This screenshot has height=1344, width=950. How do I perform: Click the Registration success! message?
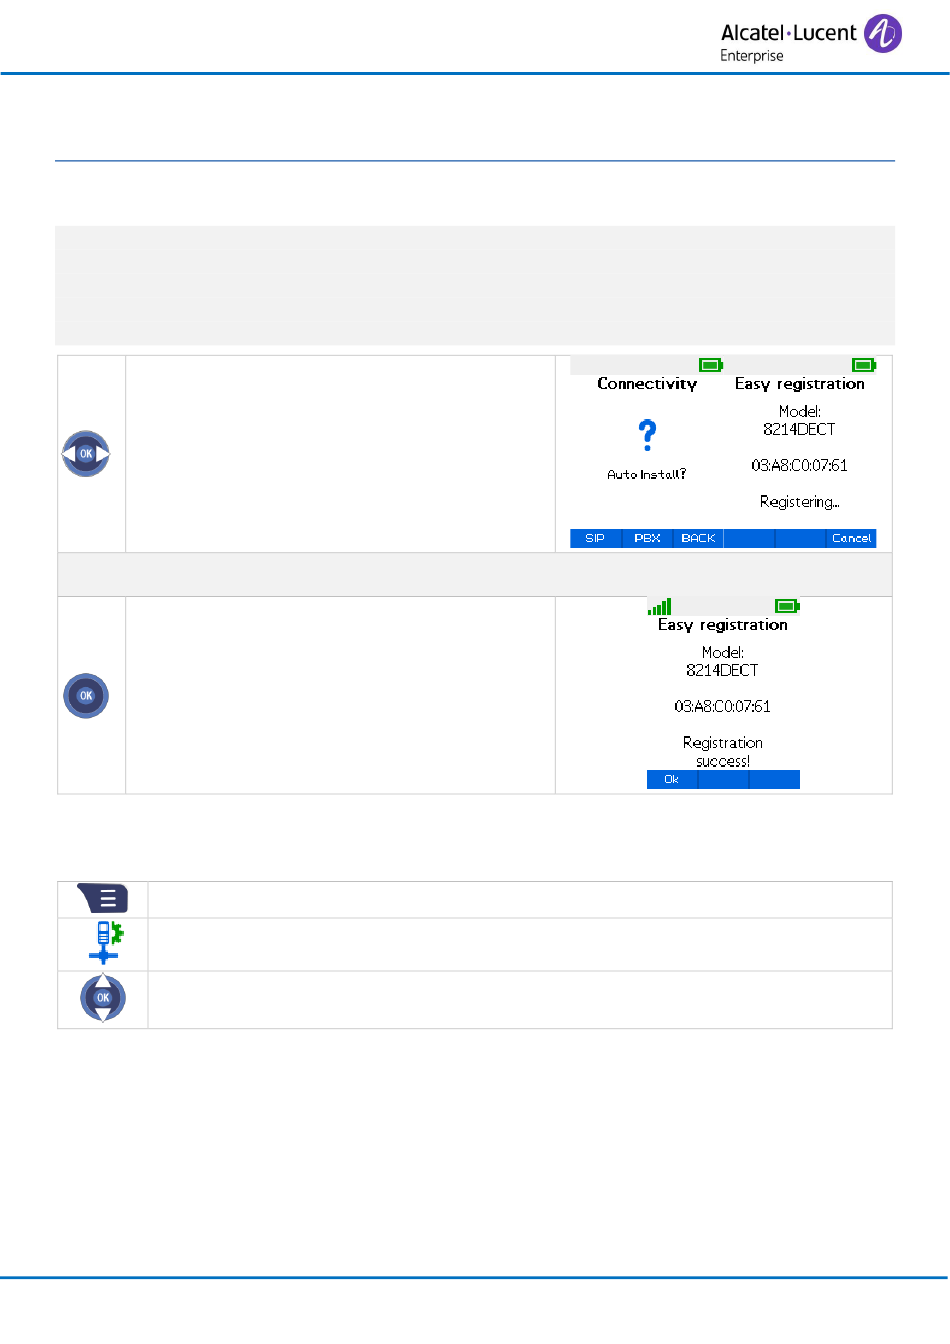[x=723, y=752]
